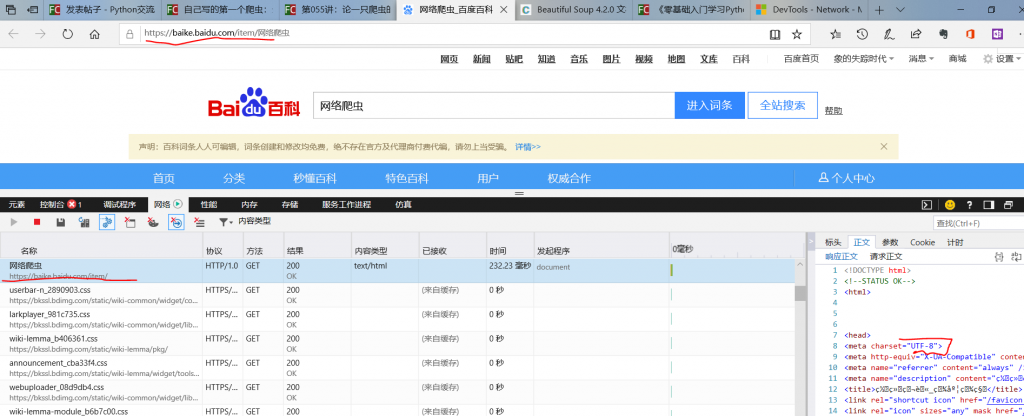This screenshot has width=1024, height=416.
Task: Open the browser history clock icon
Action: pyautogui.click(x=862, y=34)
